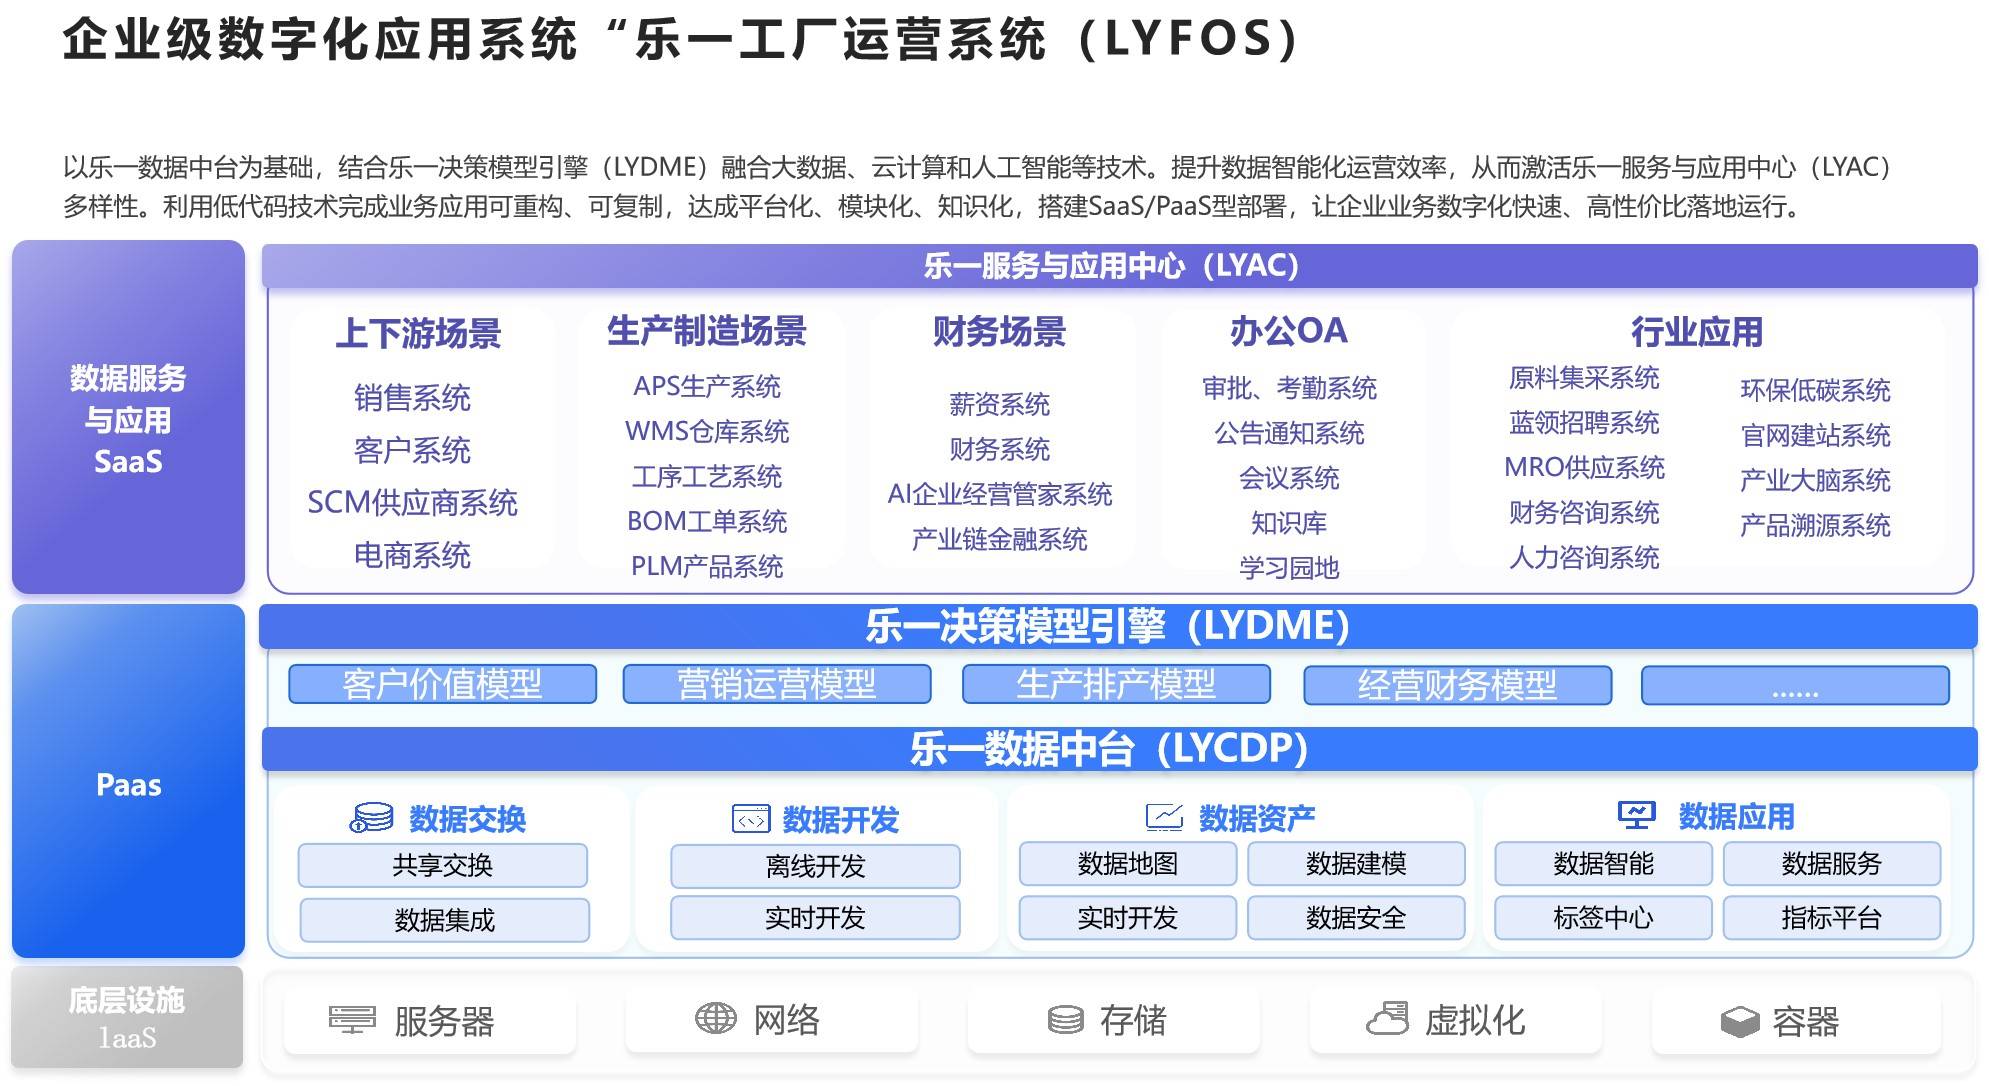
Task: Click the 乐一服务与应用中心（LYAC）header bar
Action: click(1119, 266)
